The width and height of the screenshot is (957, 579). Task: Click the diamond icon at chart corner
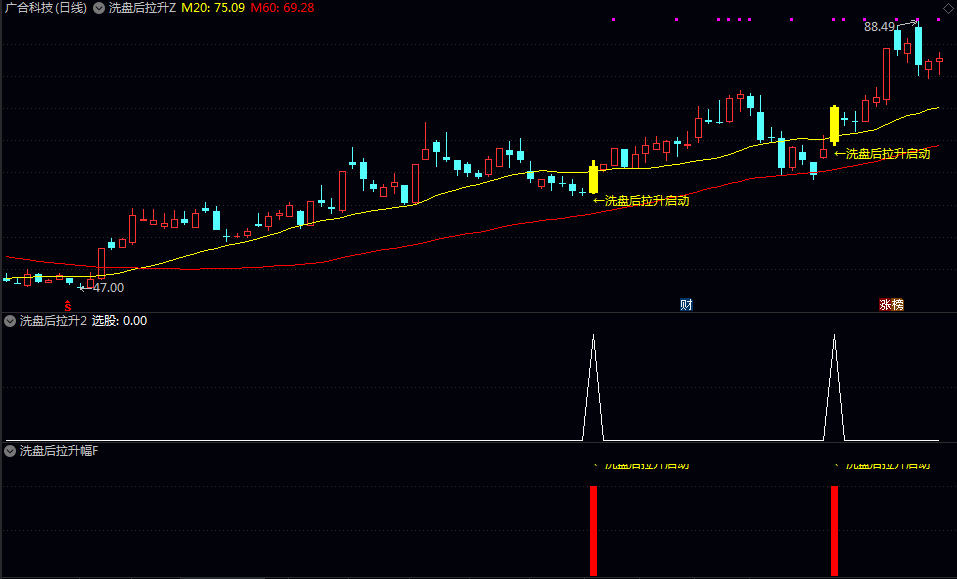948,8
